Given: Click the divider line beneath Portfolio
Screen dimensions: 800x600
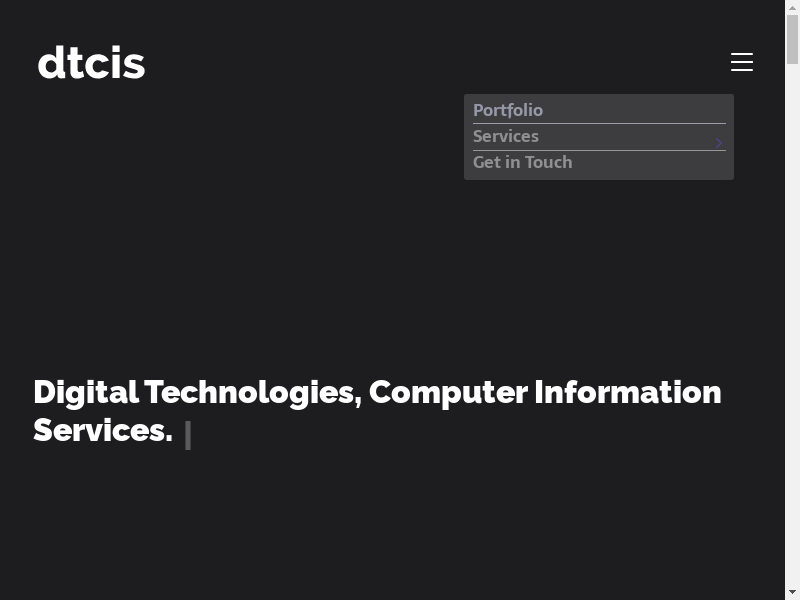Looking at the screenshot, I should (599, 124).
